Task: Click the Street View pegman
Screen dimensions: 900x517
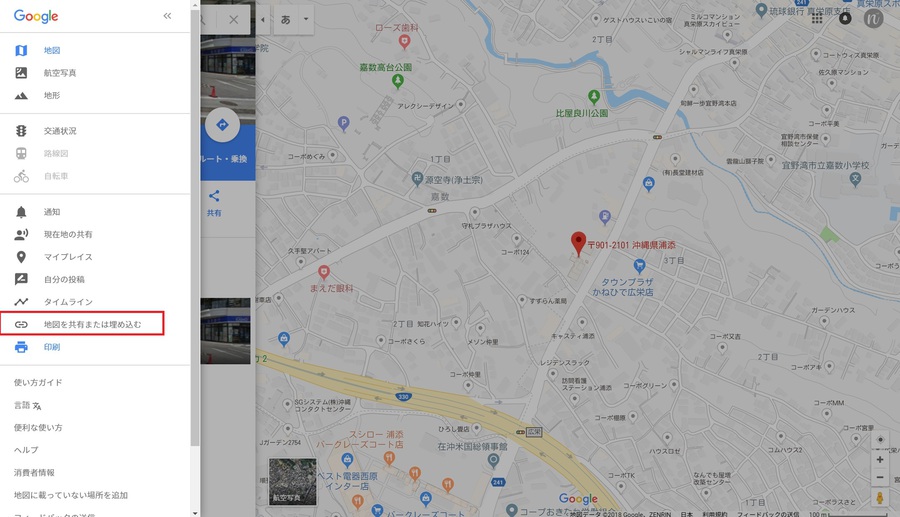Action: 880,497
